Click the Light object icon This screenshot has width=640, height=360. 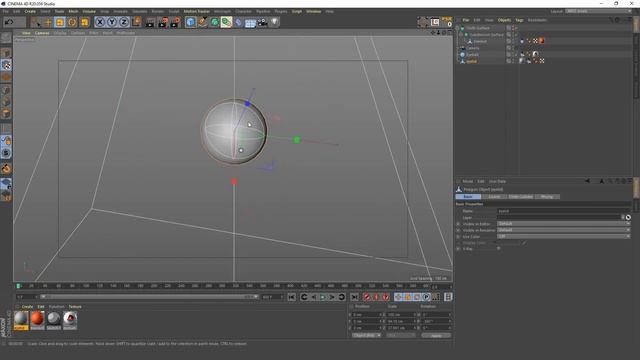pyautogui.click(x=275, y=22)
